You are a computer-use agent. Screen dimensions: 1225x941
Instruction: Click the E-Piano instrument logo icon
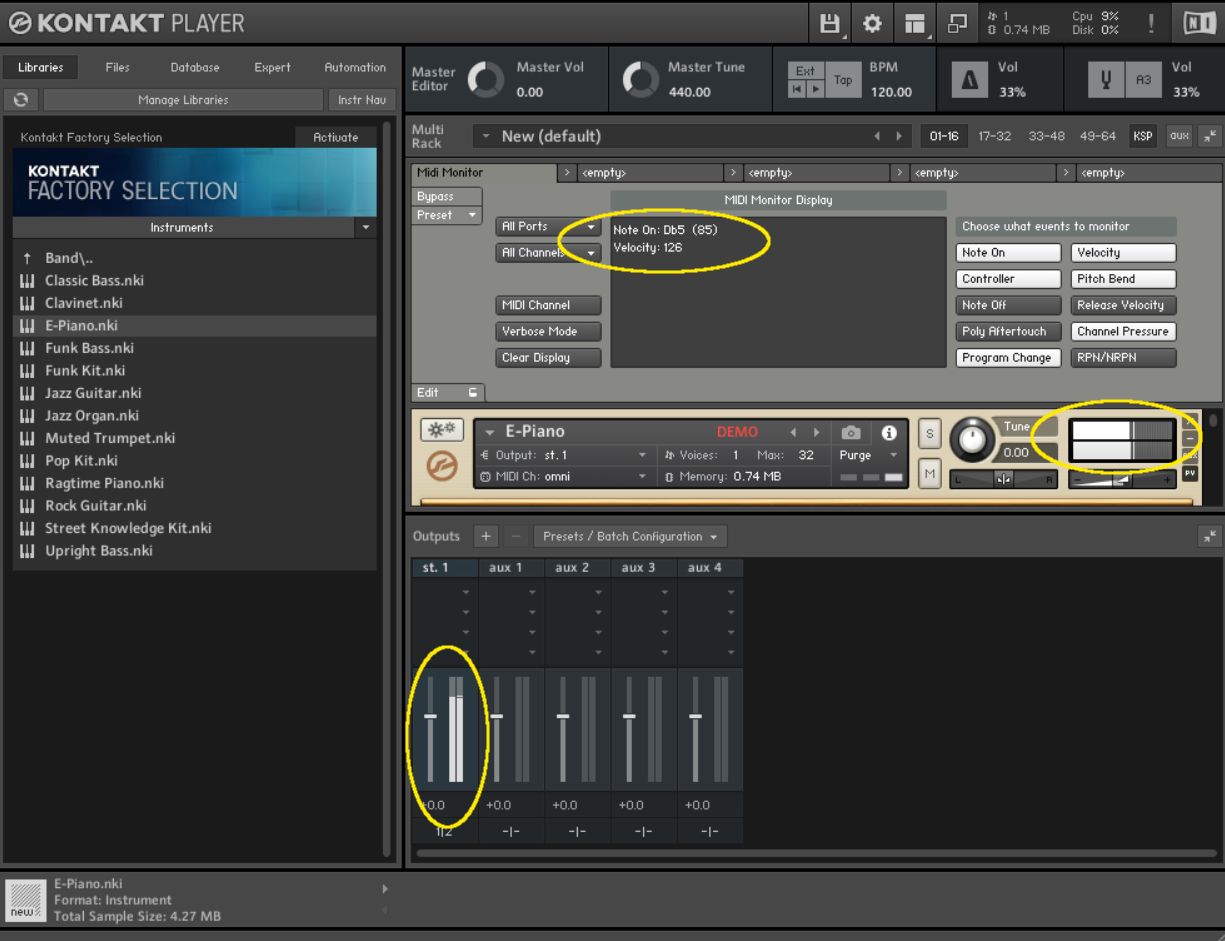tap(441, 467)
